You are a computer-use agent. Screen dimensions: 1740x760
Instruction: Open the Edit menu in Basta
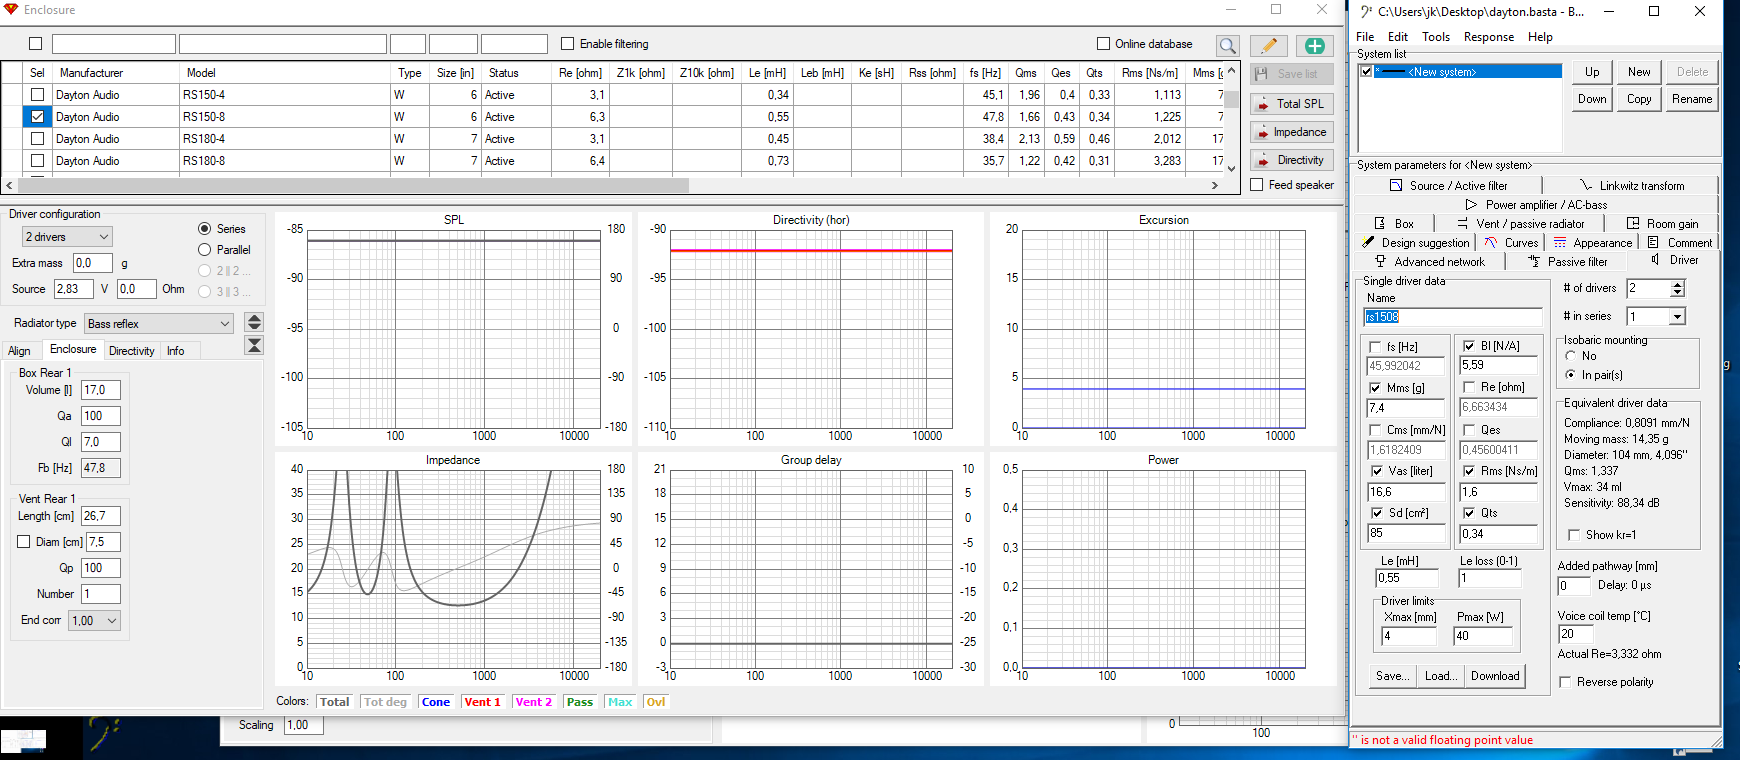point(1398,37)
